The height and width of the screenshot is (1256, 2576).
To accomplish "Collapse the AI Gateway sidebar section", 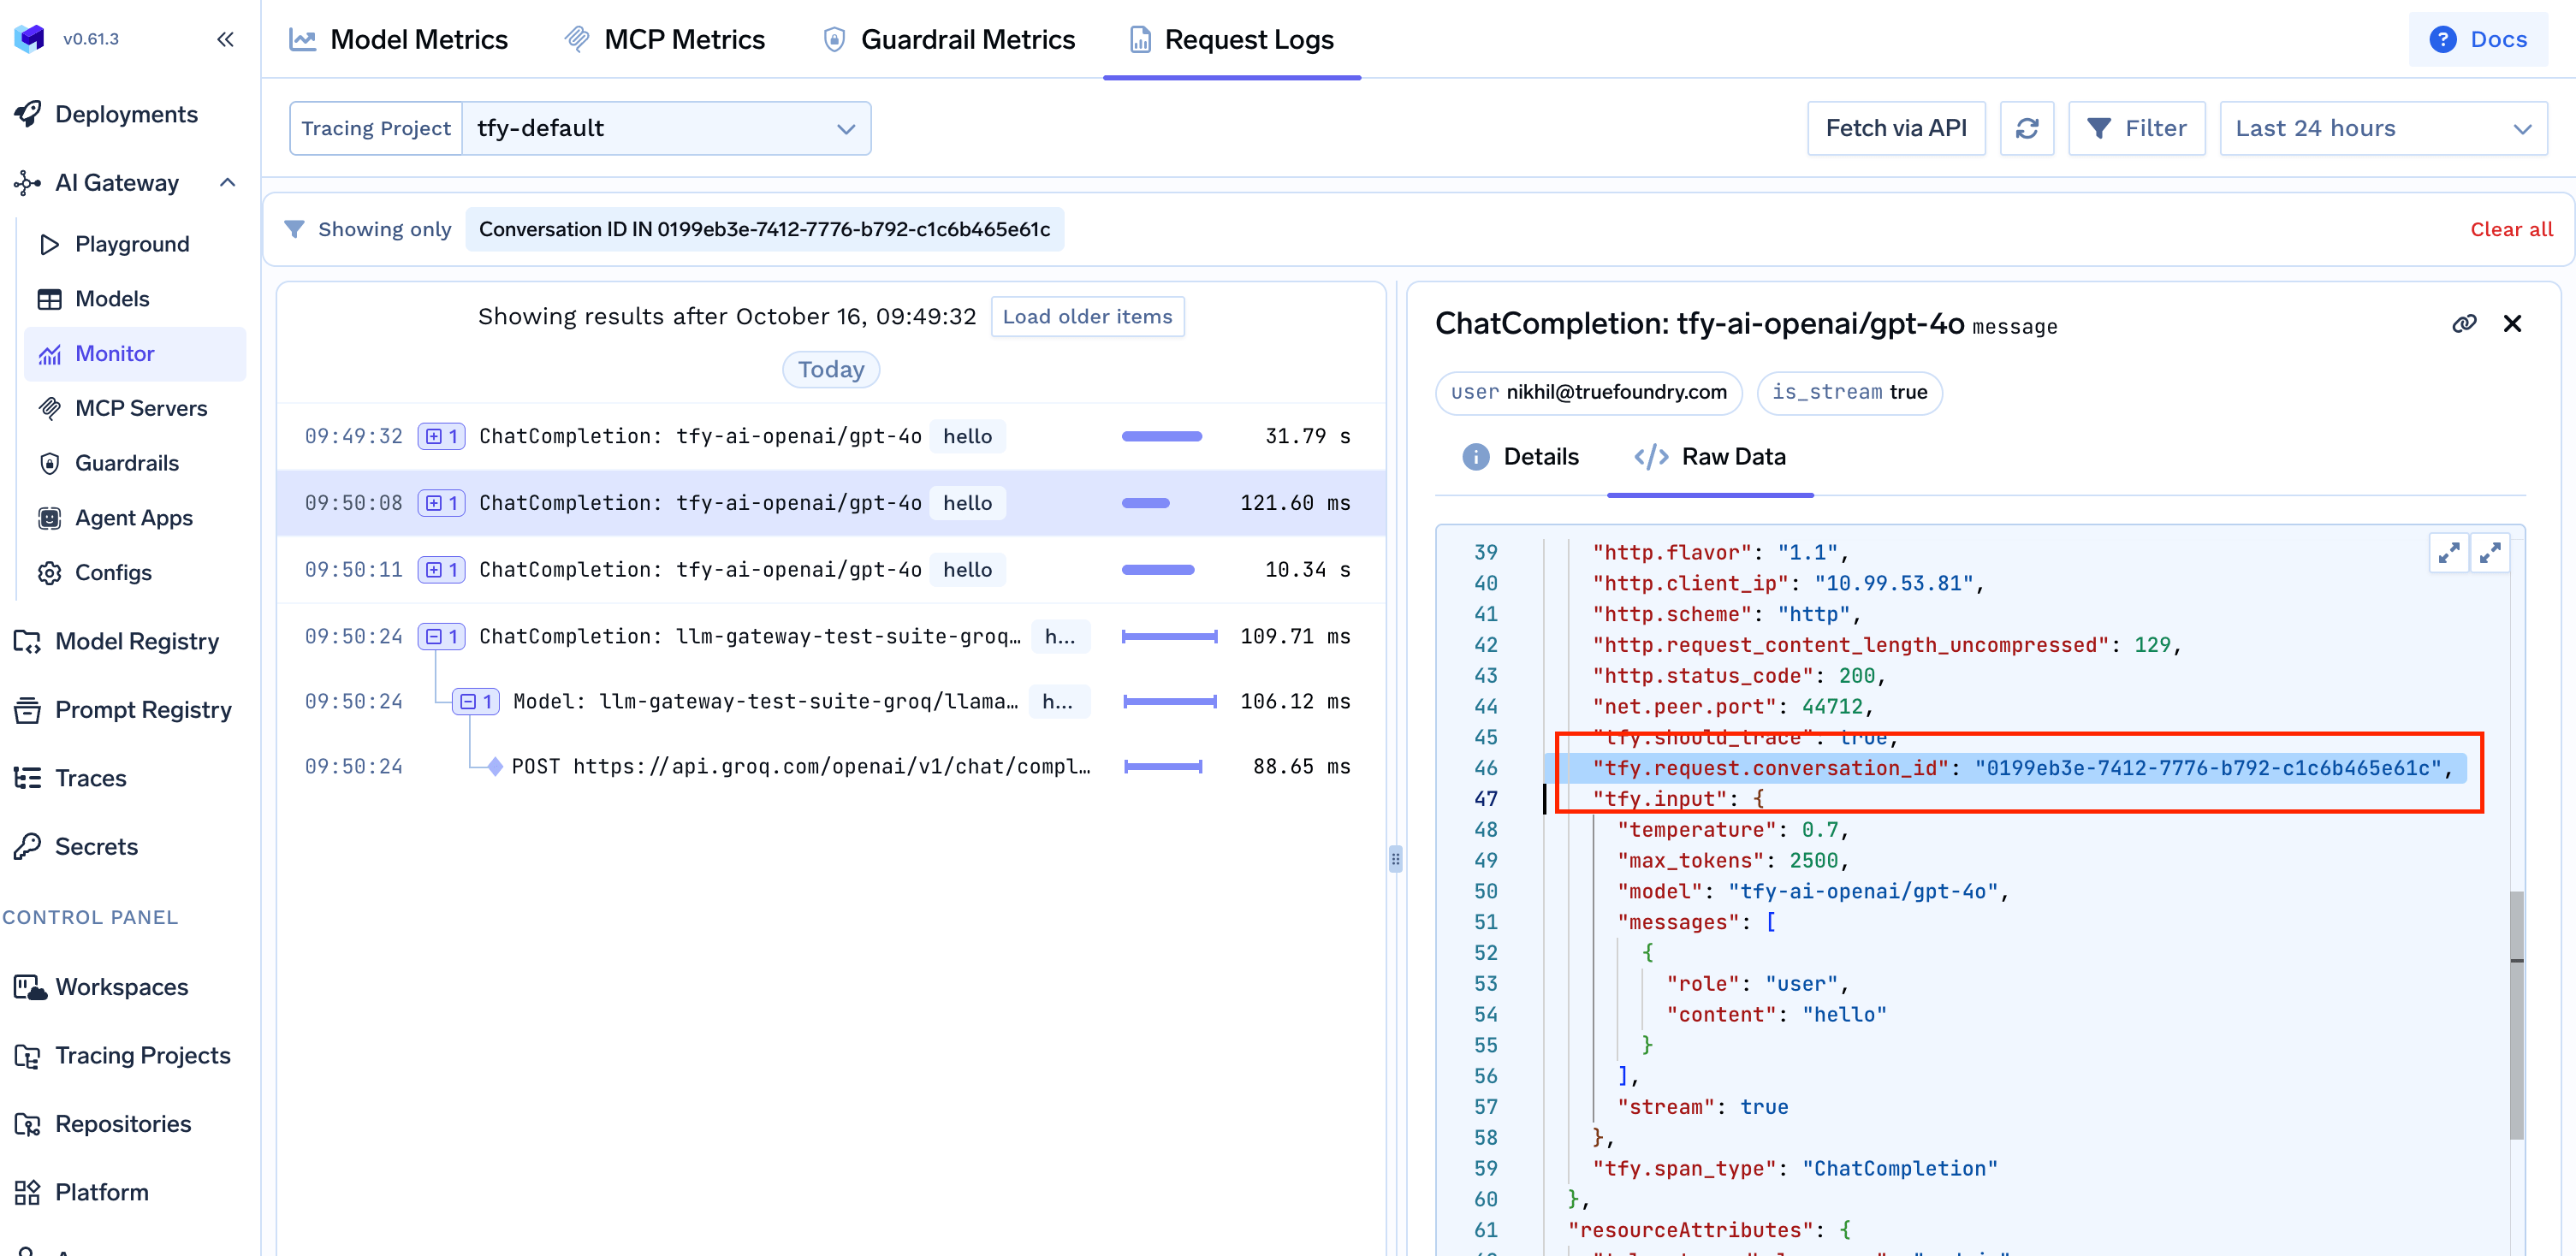I will point(227,182).
